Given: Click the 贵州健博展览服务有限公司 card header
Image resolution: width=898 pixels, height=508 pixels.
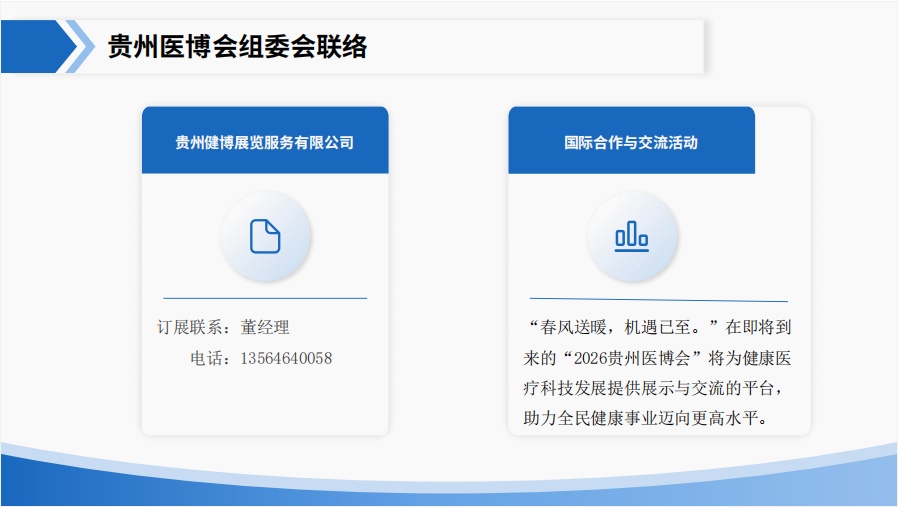Looking at the screenshot, I should click(264, 141).
